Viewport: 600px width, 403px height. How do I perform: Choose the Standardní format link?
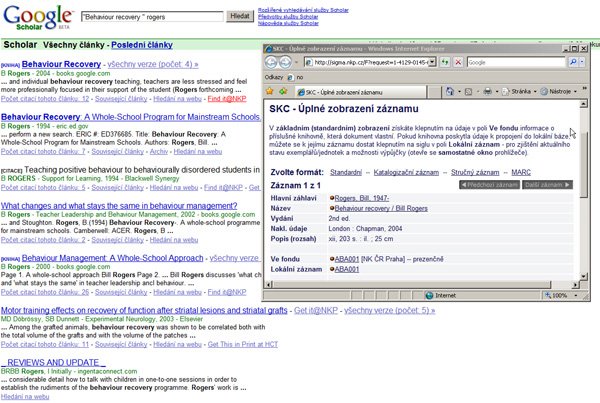[346, 173]
